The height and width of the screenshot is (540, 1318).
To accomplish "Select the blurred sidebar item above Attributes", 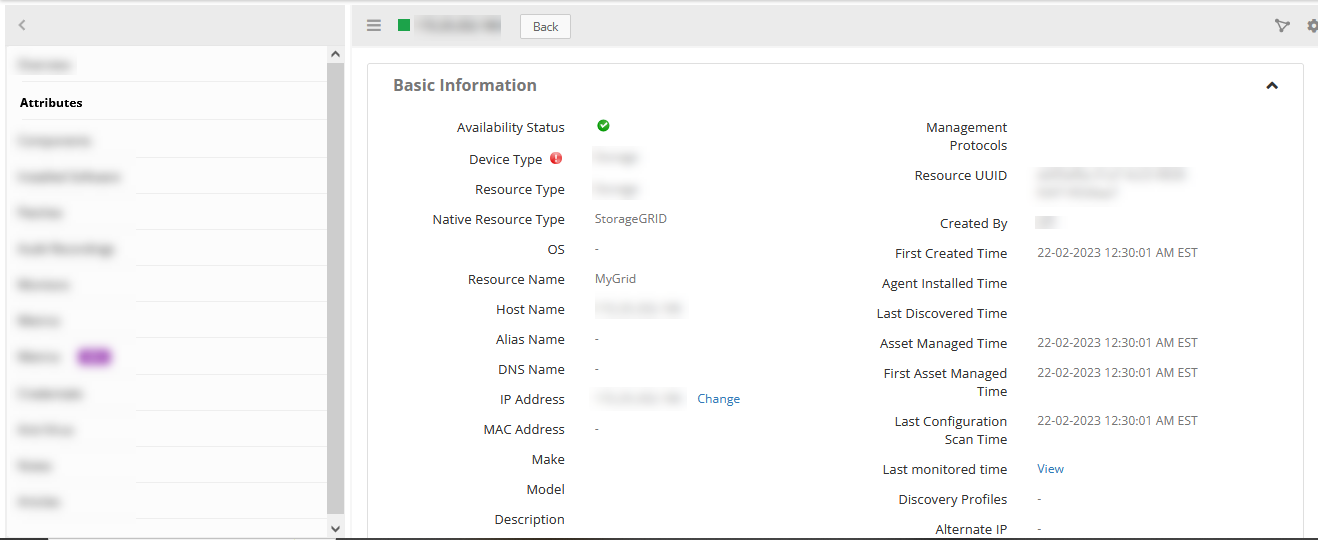I will point(45,65).
